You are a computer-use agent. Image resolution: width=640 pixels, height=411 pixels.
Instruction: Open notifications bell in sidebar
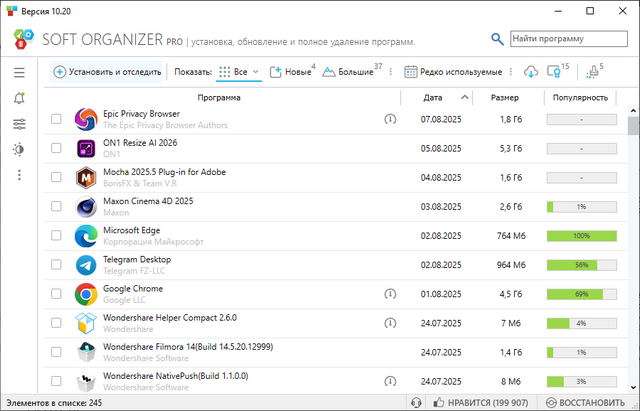pos(19,98)
